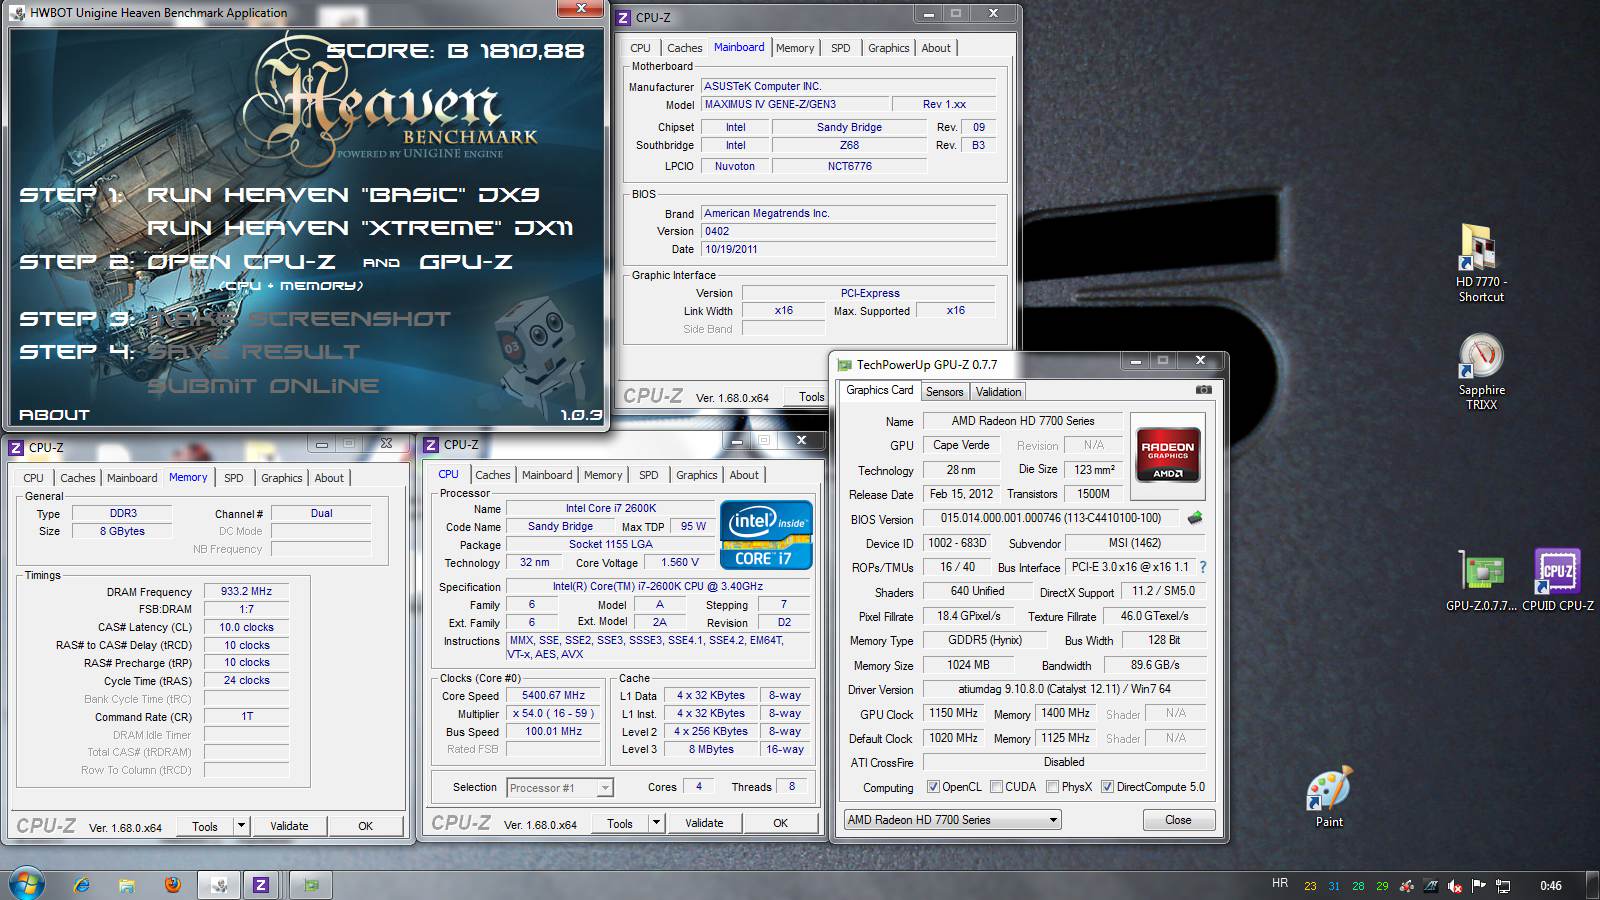This screenshot has width=1600, height=900.
Task: Click the Core Speed 5400.67 MHz value
Action: click(553, 696)
